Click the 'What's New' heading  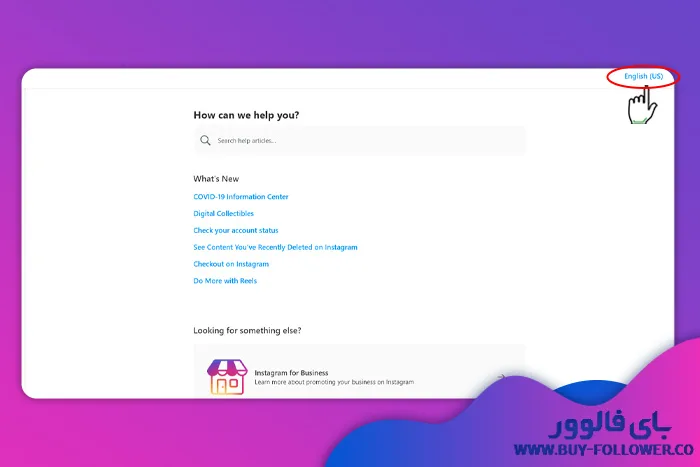(216, 179)
